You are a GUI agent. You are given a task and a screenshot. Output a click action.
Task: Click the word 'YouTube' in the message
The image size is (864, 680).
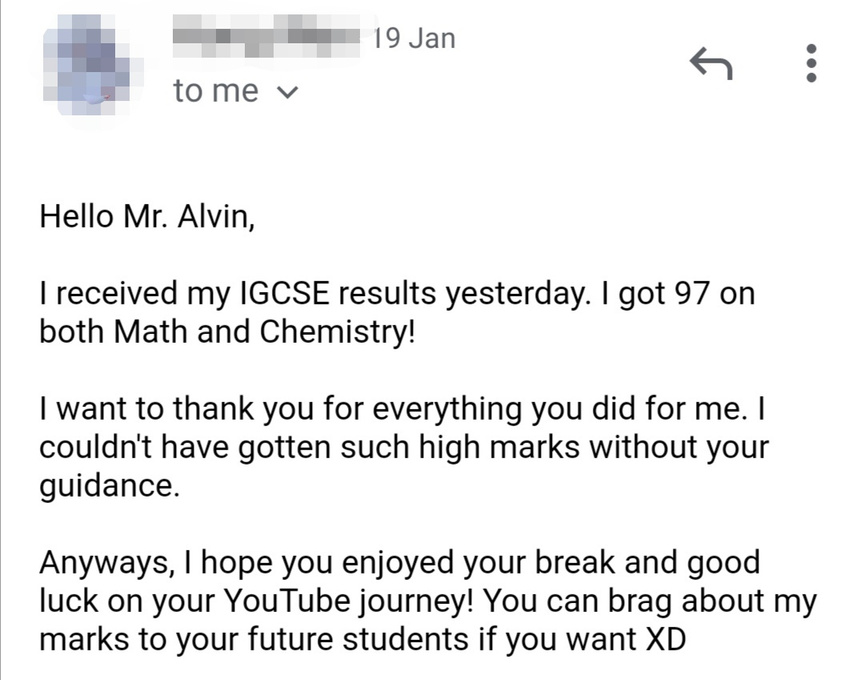286,601
